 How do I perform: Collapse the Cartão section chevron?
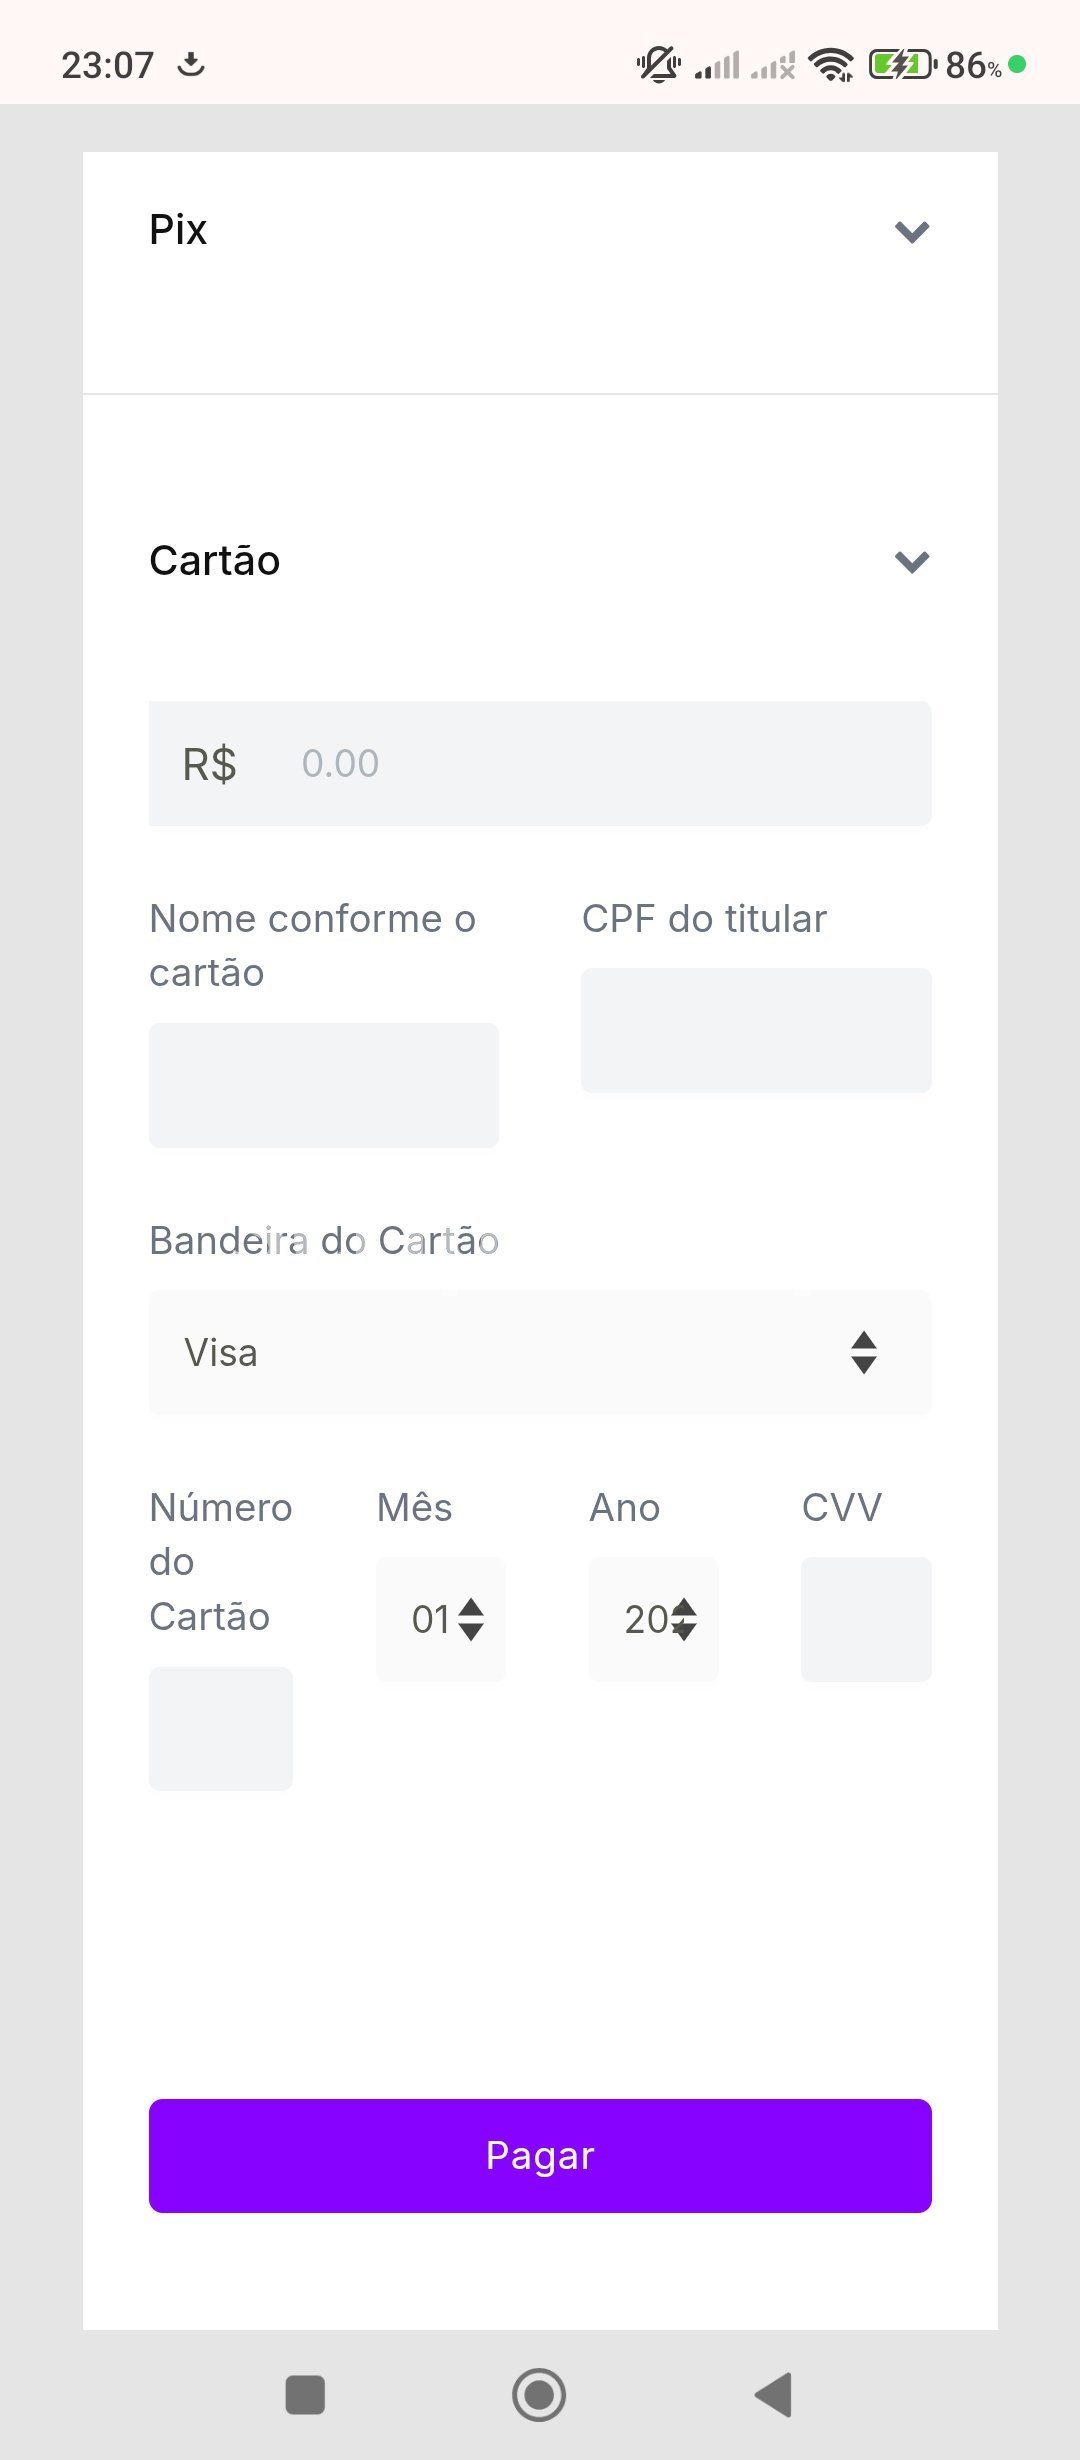(x=912, y=562)
